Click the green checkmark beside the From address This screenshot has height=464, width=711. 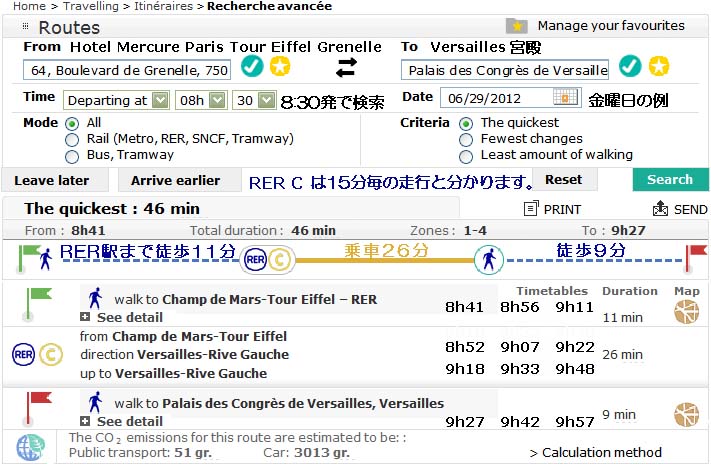[x=252, y=66]
